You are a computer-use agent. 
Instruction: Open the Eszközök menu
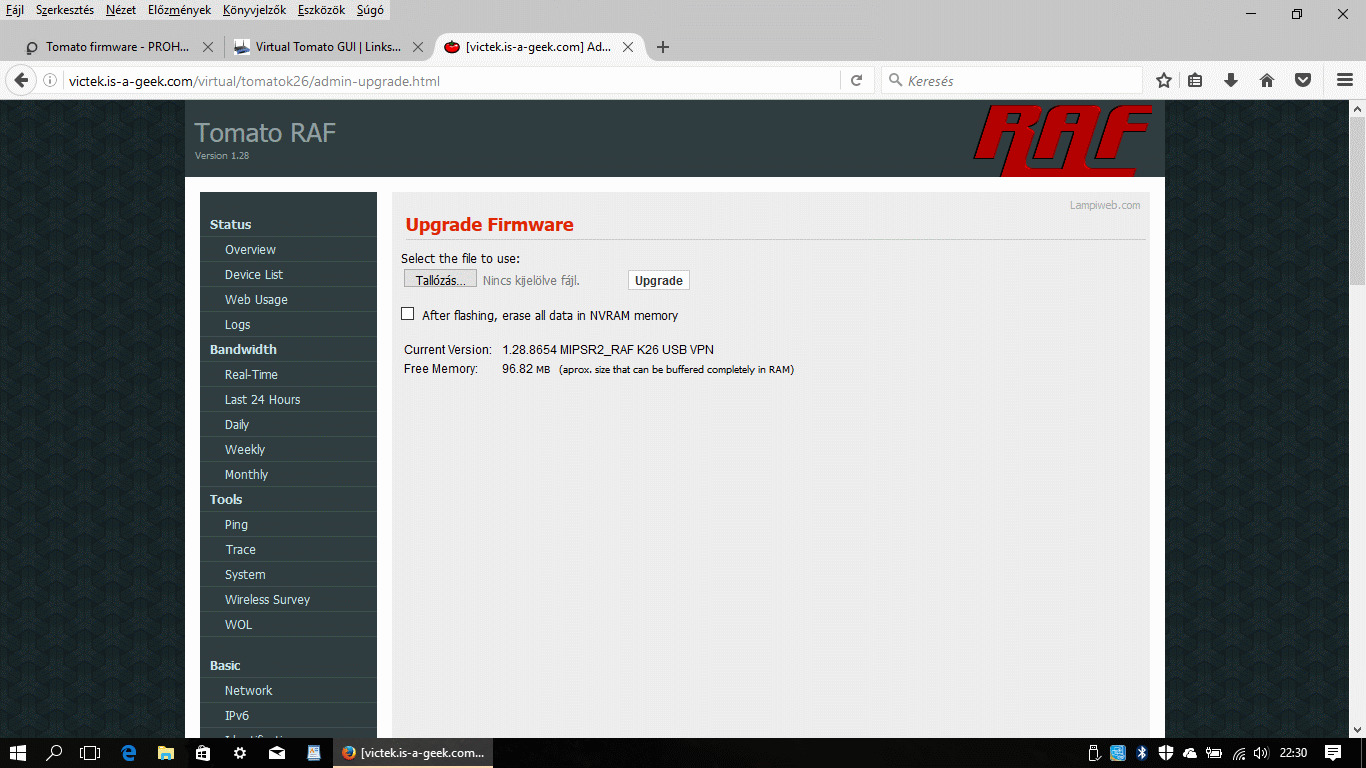click(x=322, y=10)
